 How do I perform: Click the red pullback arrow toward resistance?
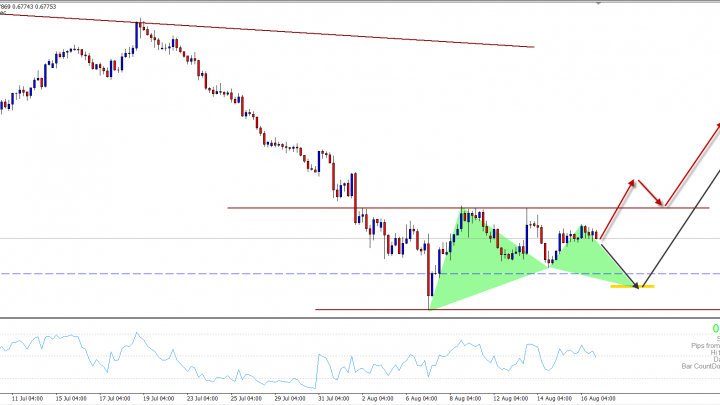[648, 193]
